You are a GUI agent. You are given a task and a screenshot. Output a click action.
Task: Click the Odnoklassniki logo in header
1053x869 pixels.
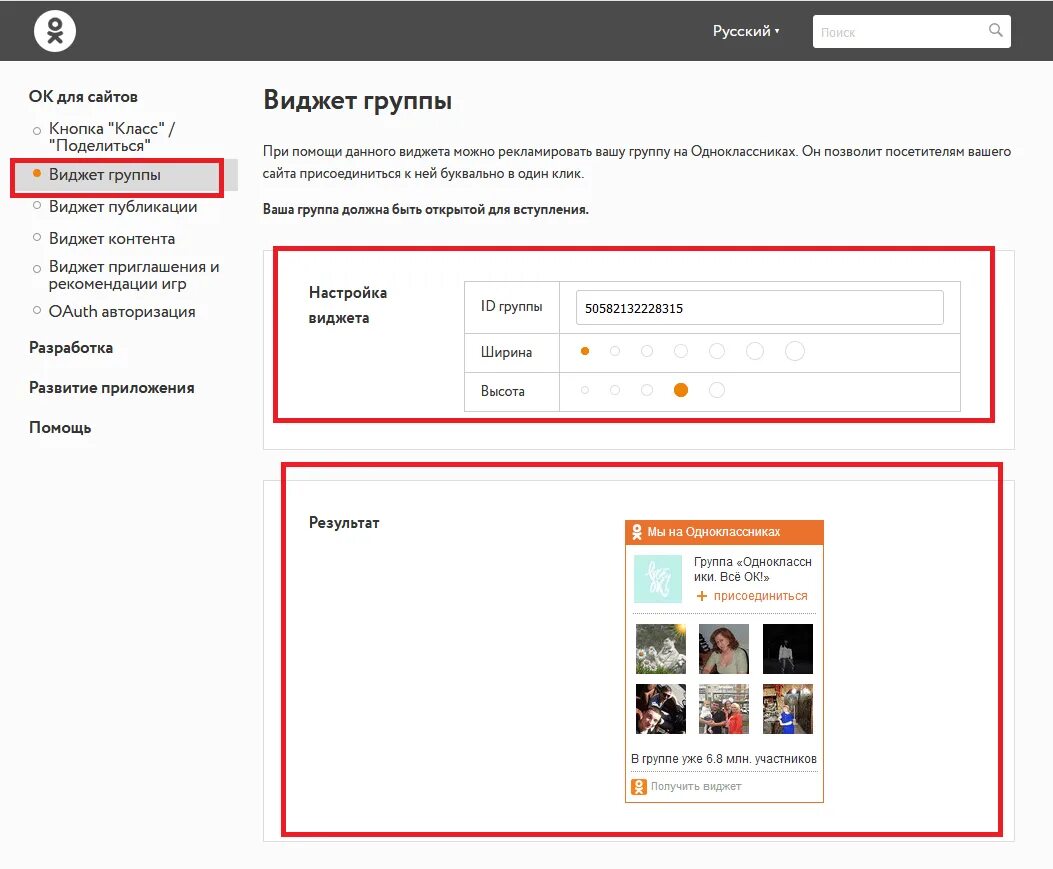(x=55, y=31)
